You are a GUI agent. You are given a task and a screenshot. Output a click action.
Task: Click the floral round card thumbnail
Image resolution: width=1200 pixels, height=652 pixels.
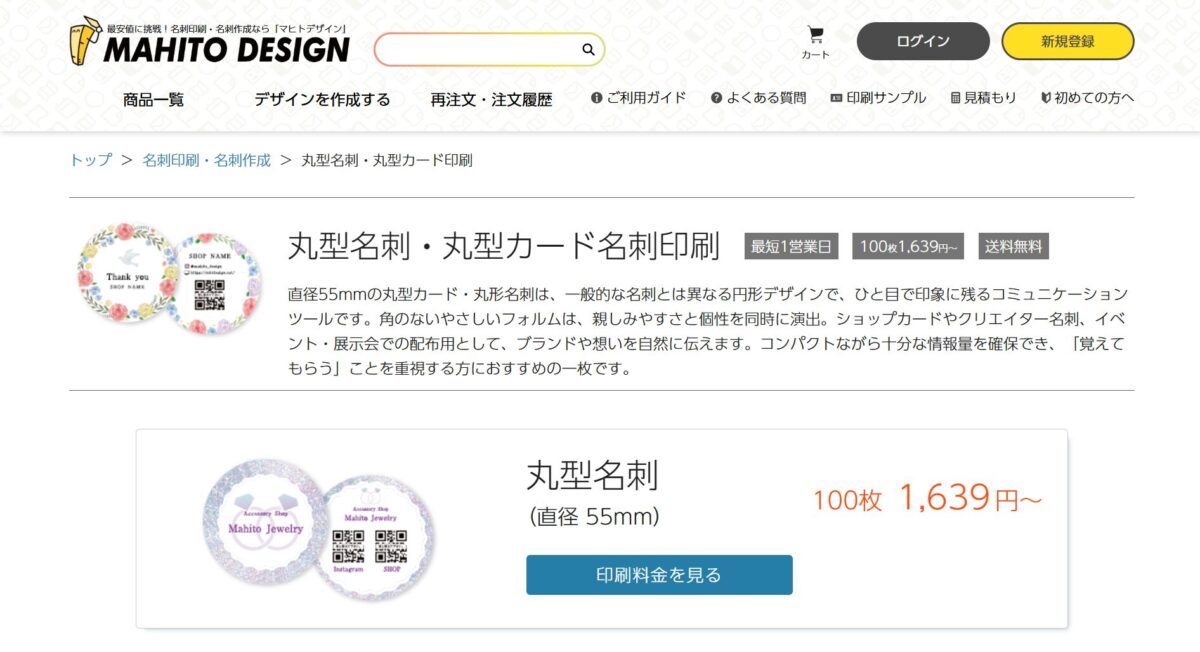point(169,278)
